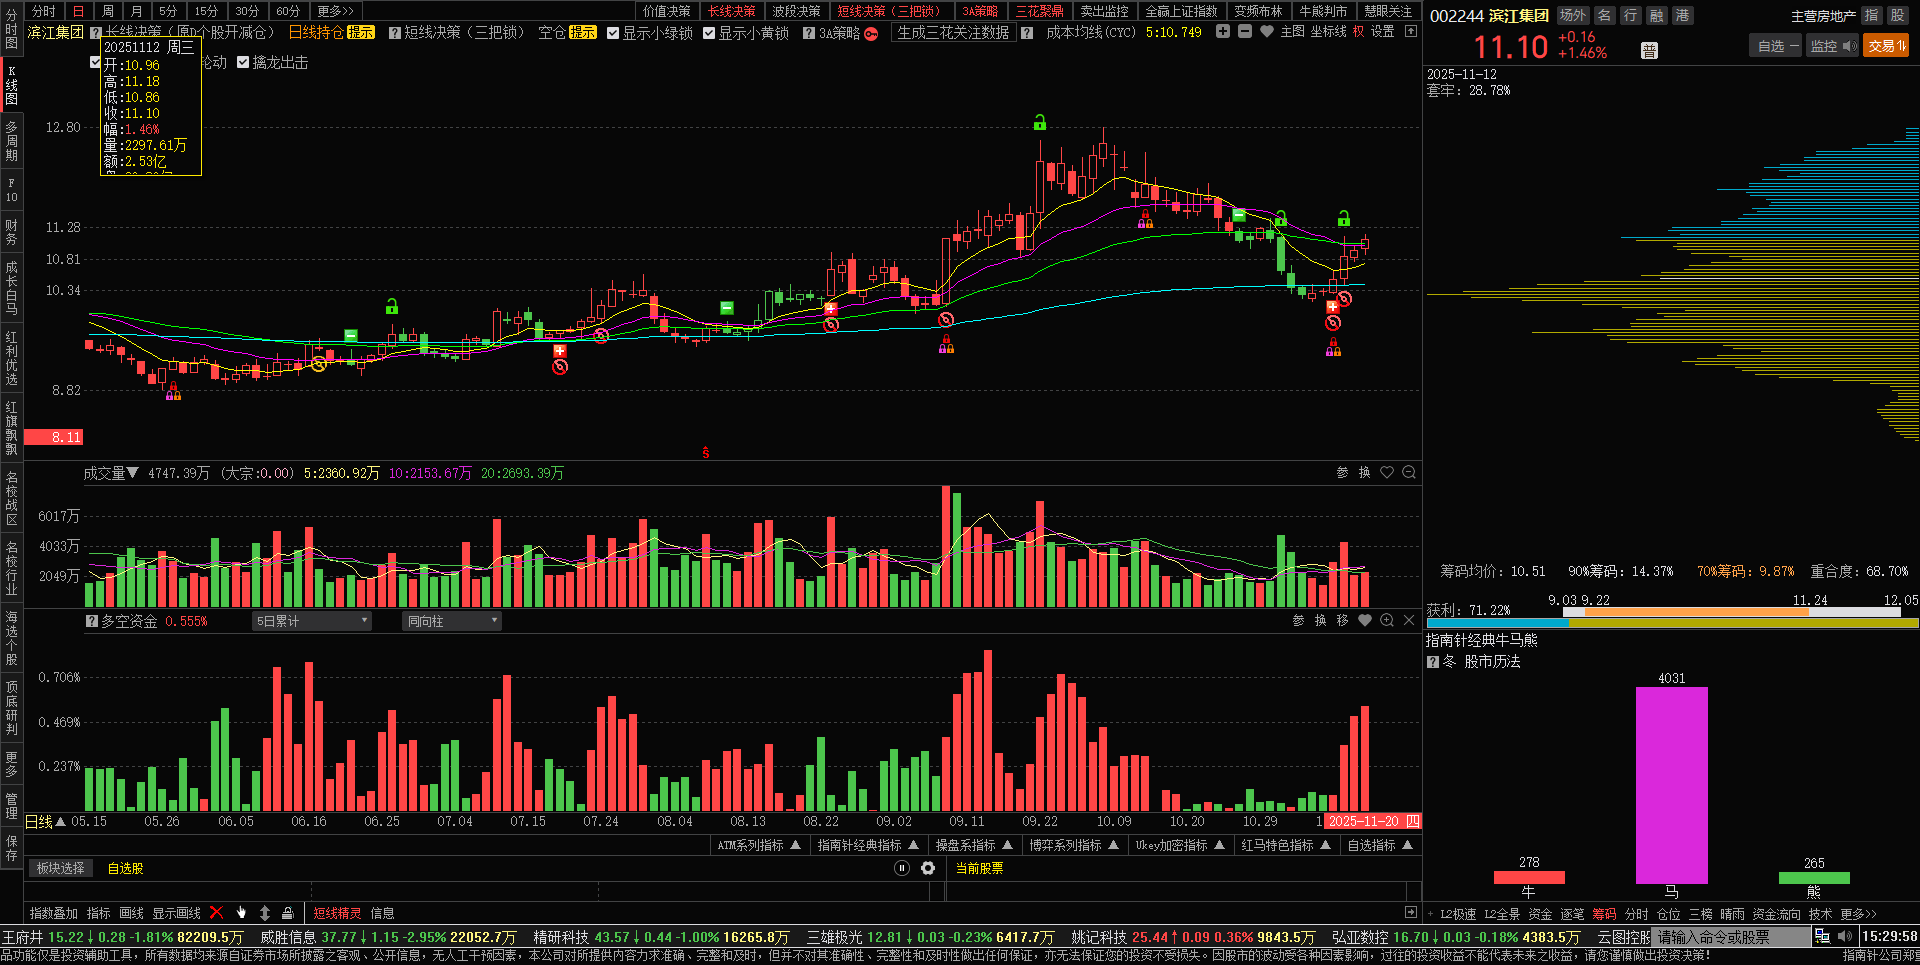Viewport: 1920px width, 965px height.
Task: Open help for 多空资金 indicator
Action: pos(92,622)
